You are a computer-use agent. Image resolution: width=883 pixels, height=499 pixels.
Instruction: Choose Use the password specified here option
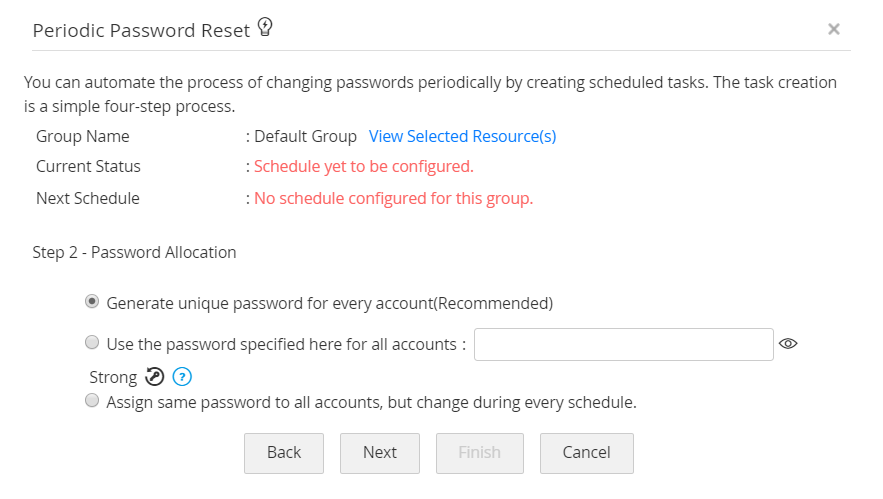93,343
